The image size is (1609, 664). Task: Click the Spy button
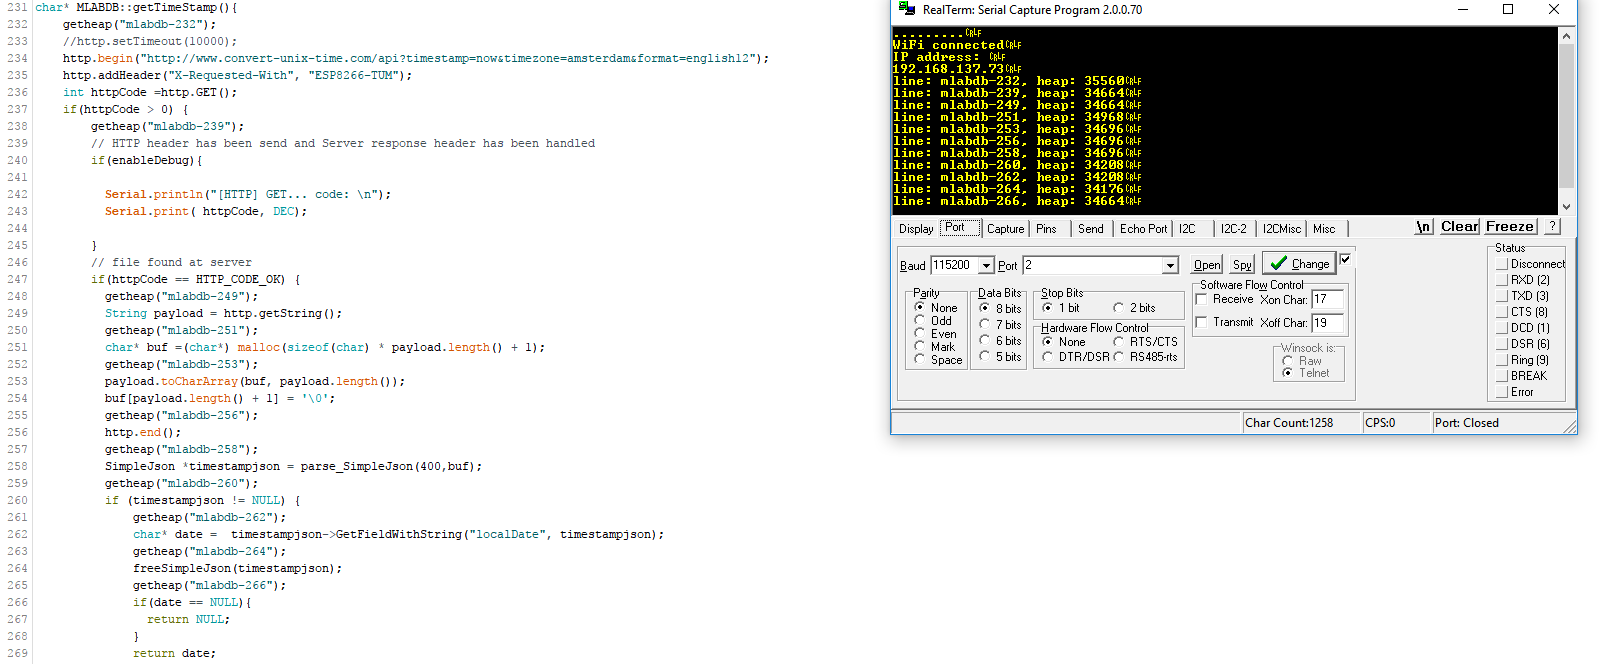point(1242,265)
